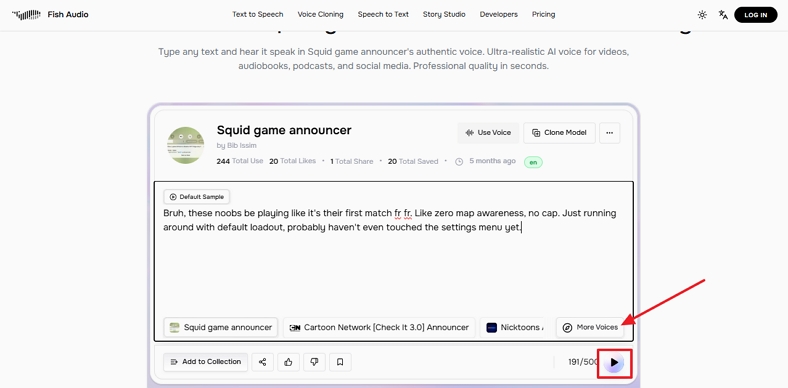Click the bookmark save icon
The image size is (788, 388).
(340, 362)
